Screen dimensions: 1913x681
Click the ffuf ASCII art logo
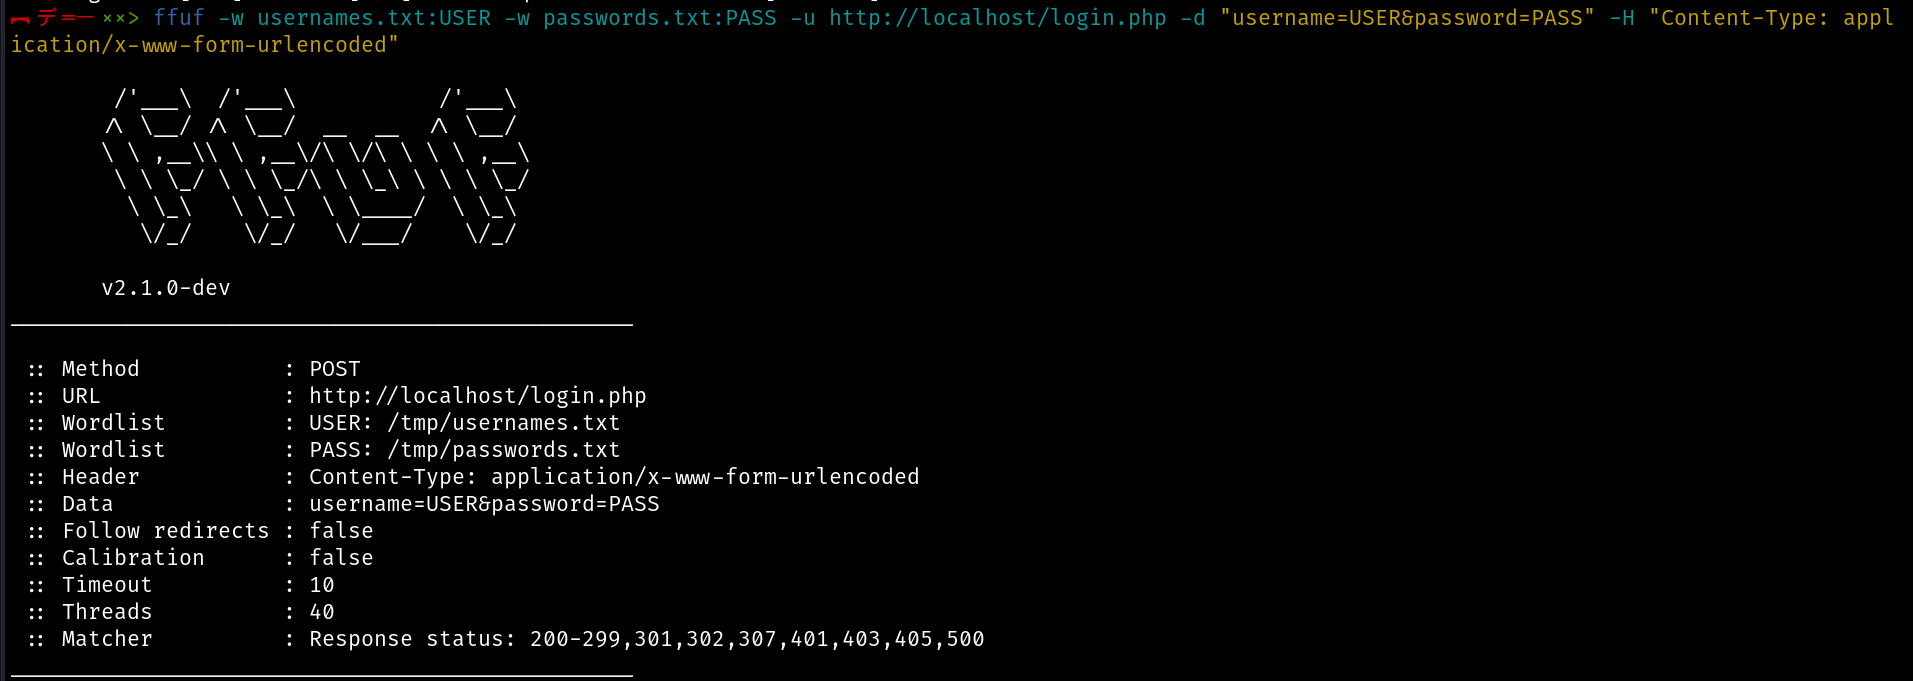tap(315, 166)
